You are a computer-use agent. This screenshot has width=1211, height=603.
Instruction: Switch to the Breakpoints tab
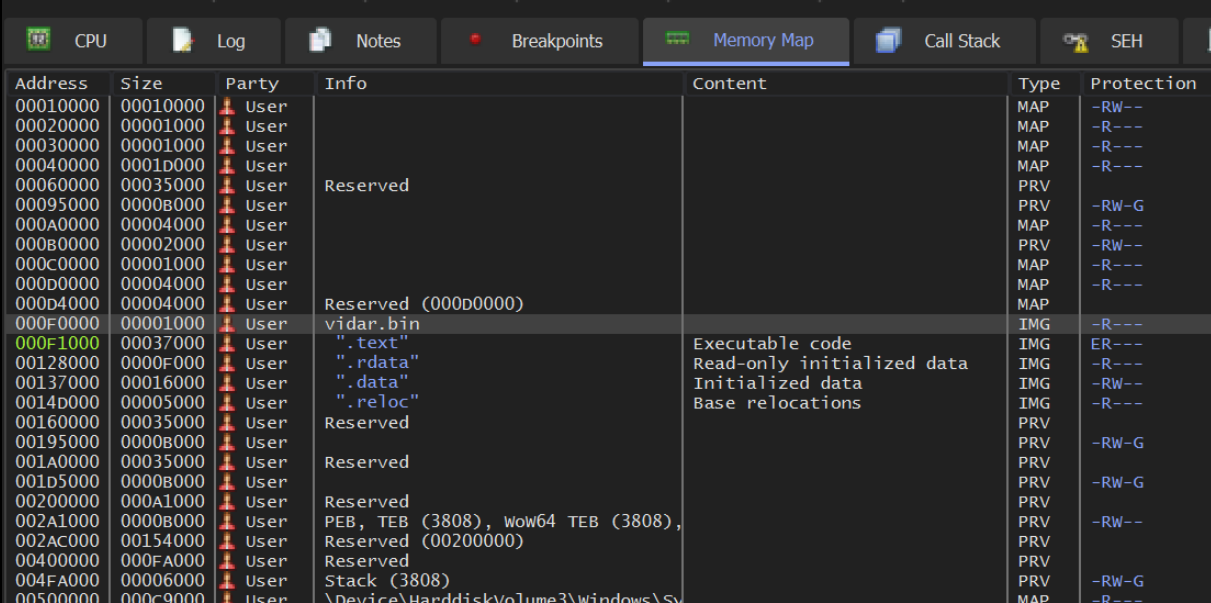(x=556, y=41)
